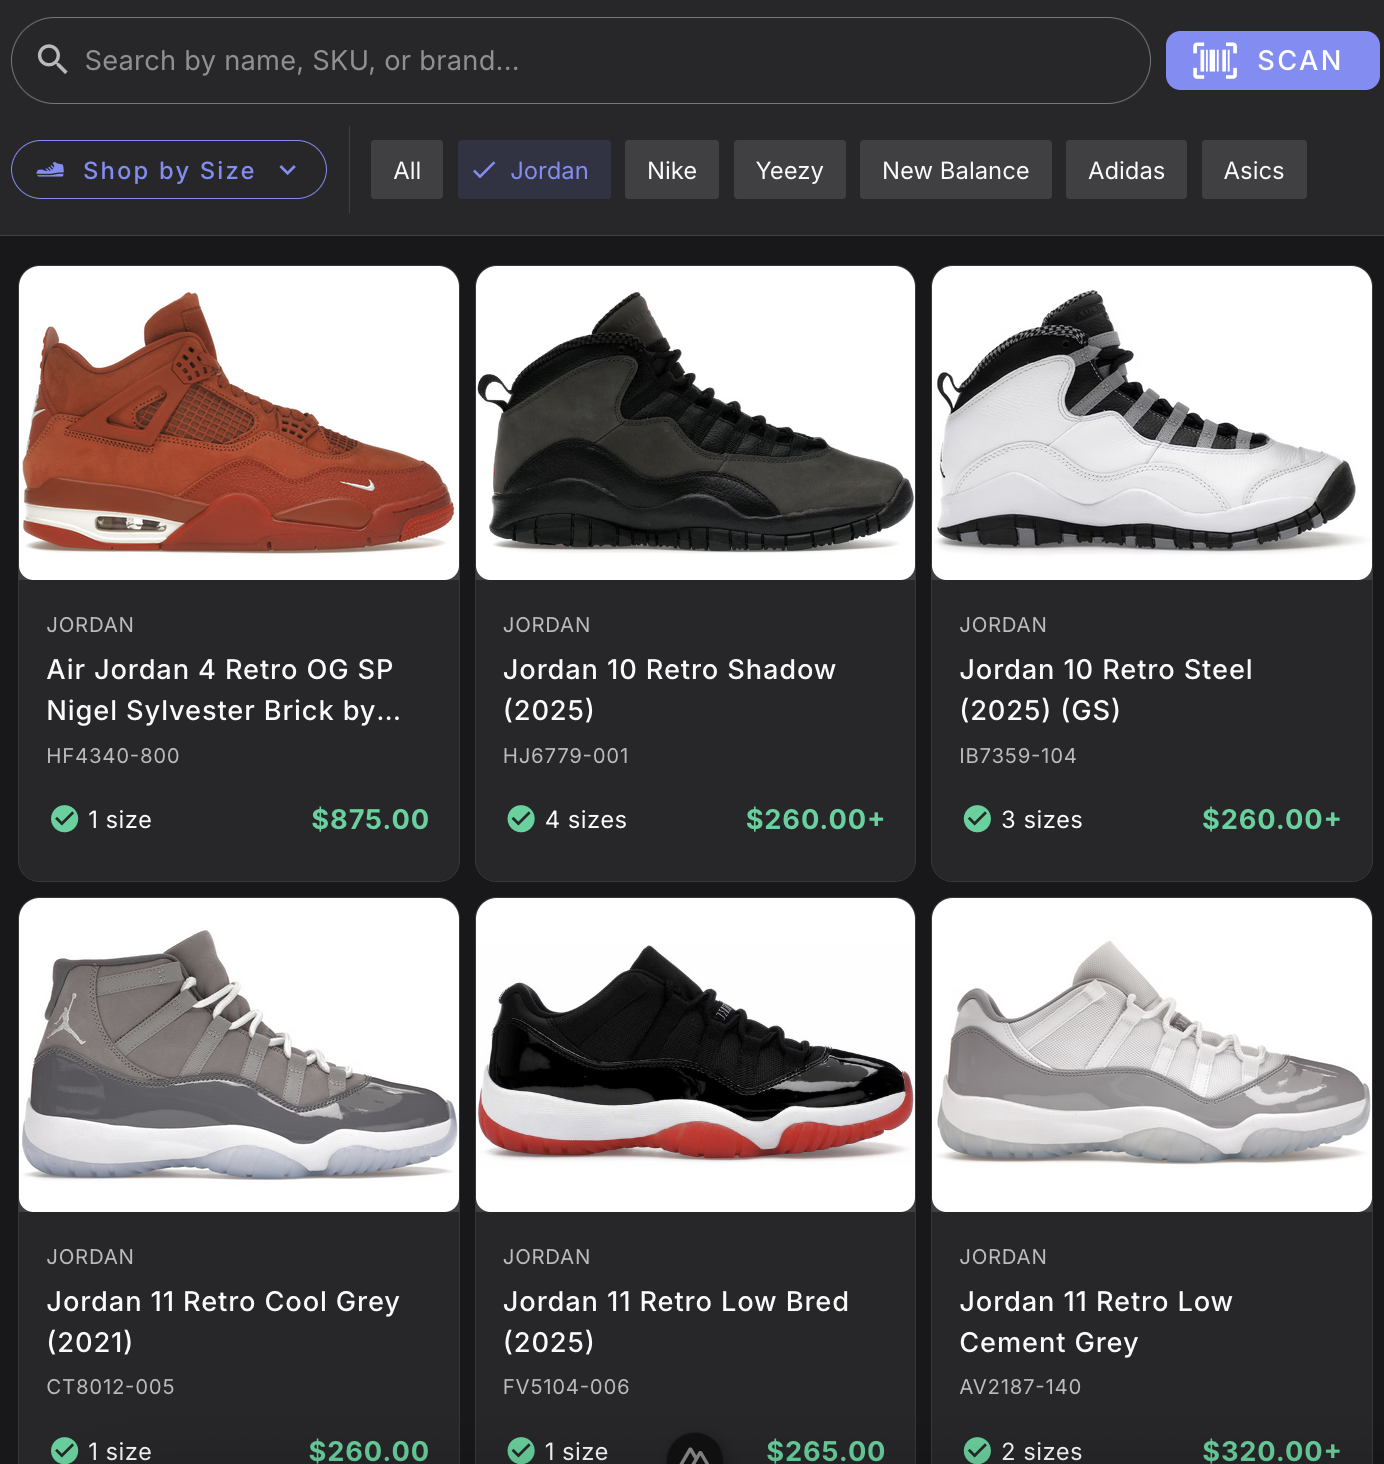Screen dimensions: 1384x1464
Task: Open the Jordan 10 Retro Steel shoe image
Action: (1152, 423)
